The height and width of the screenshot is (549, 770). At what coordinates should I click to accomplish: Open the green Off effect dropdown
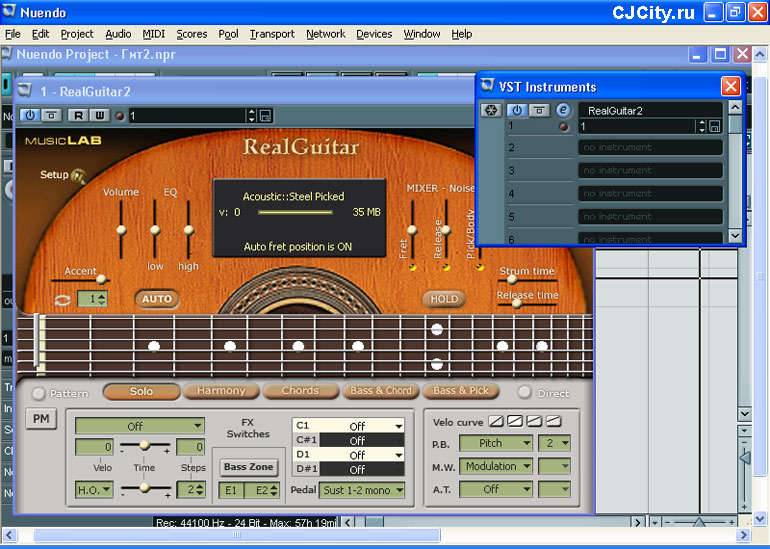(139, 426)
